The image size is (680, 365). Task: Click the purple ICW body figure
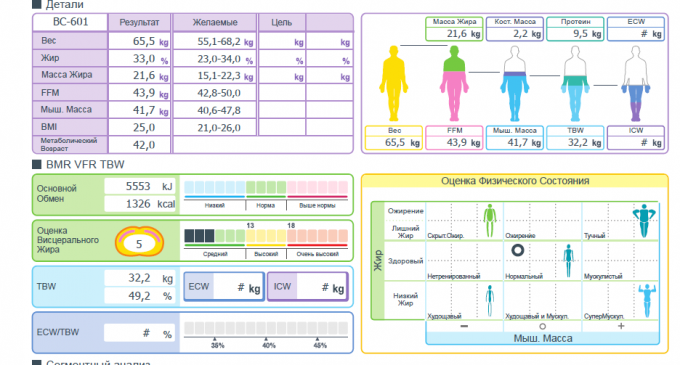[635, 83]
